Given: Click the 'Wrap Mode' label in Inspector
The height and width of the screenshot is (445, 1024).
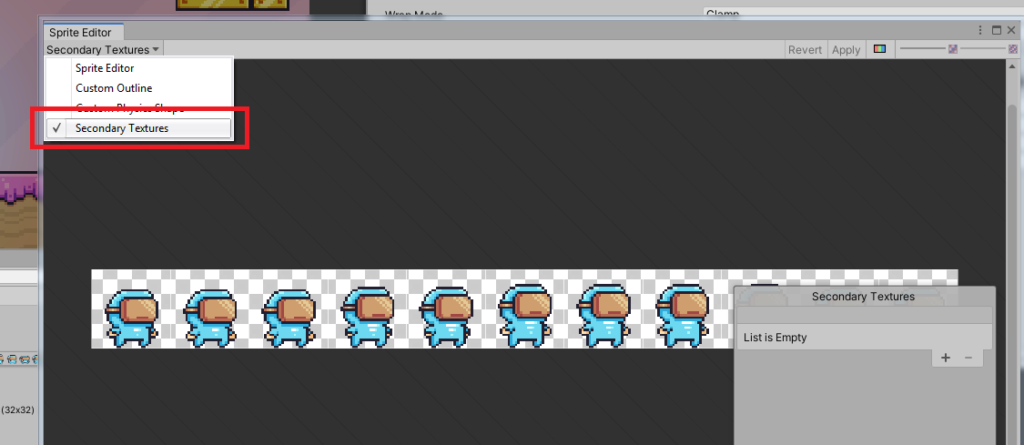Looking at the screenshot, I should (x=413, y=14).
